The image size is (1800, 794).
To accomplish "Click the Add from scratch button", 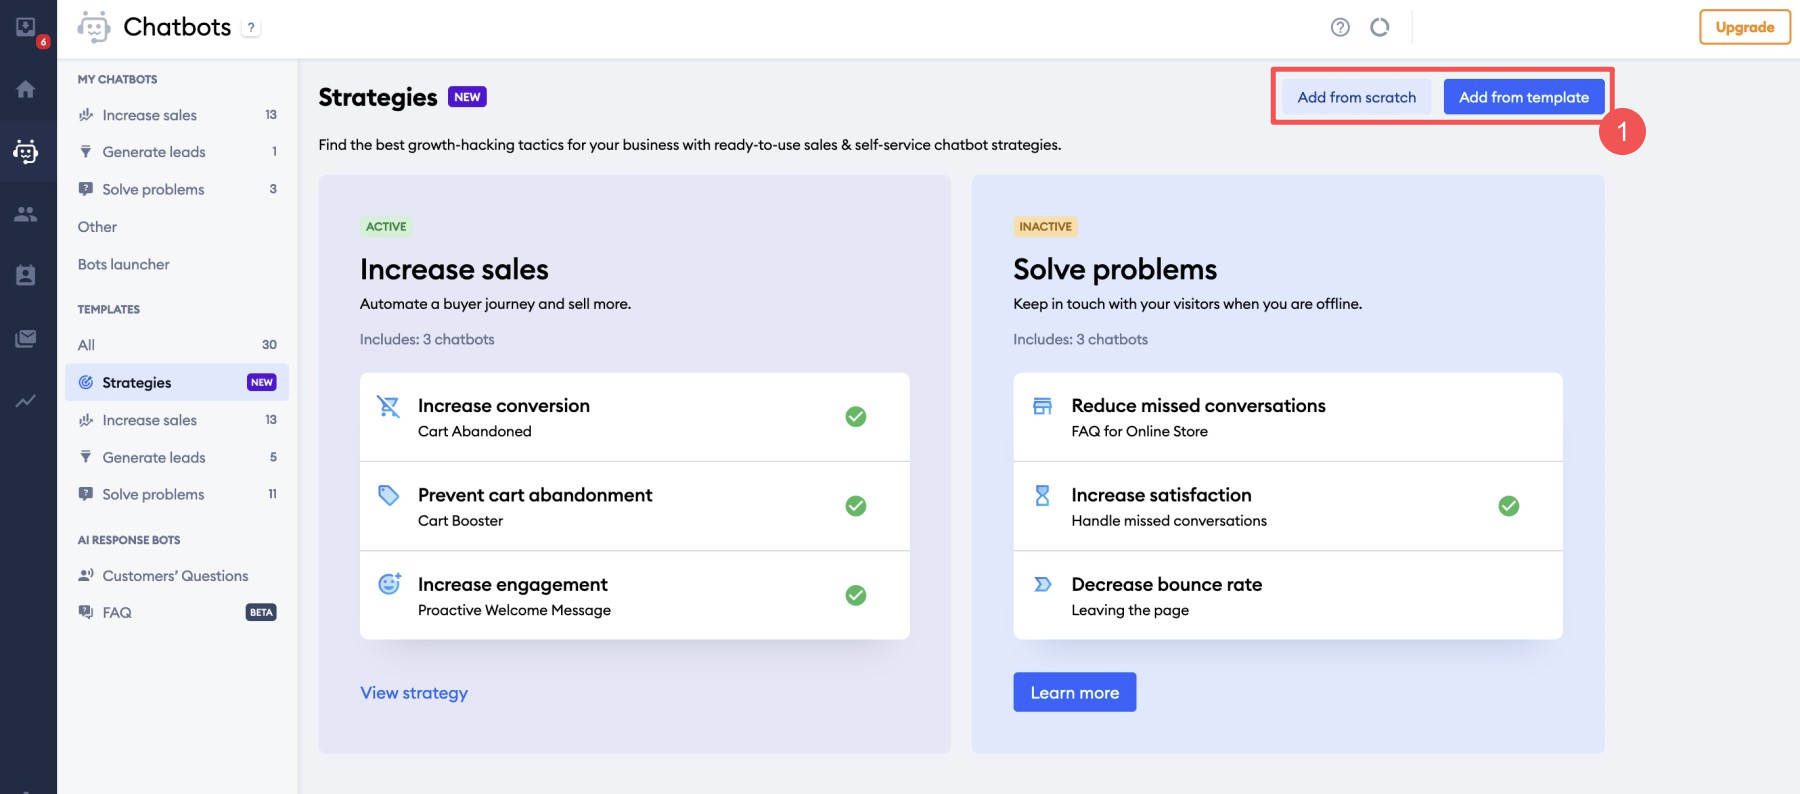I will tap(1356, 97).
